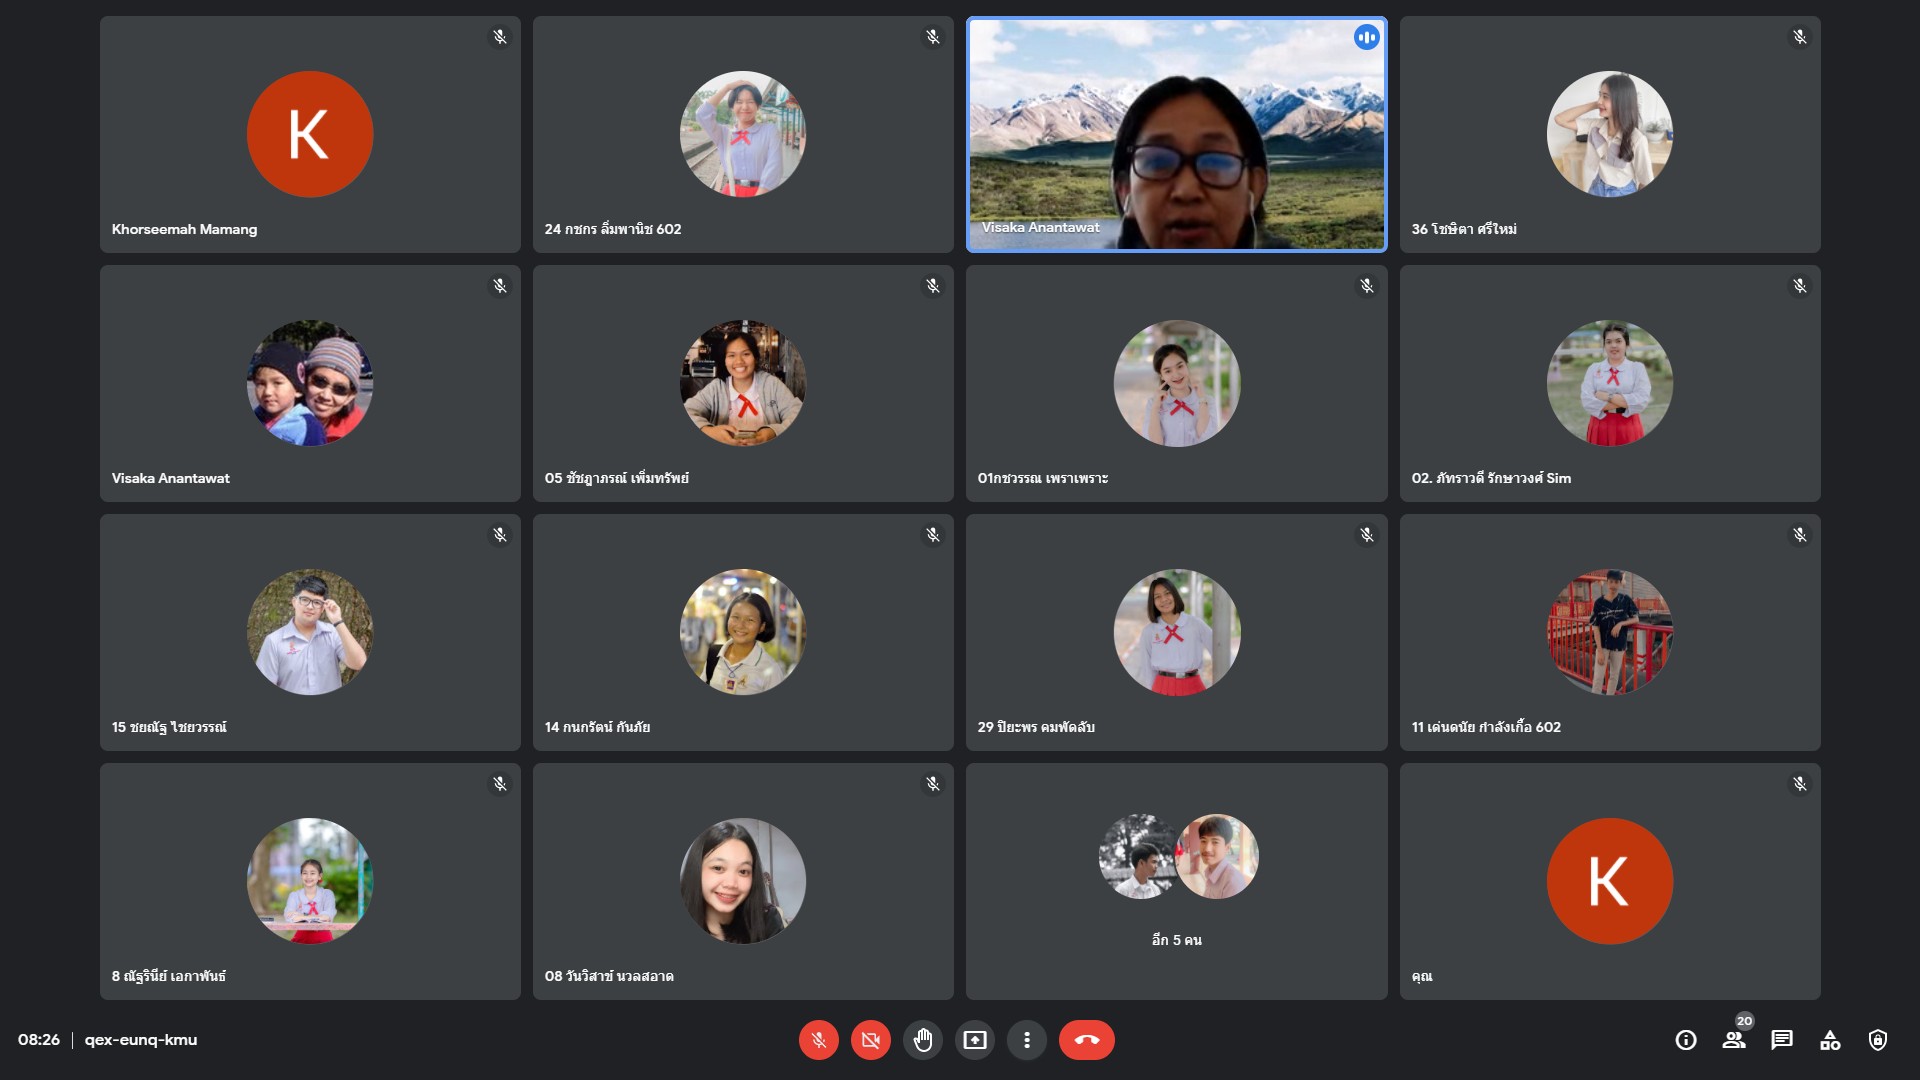Raise your hand
This screenshot has width=1920, height=1080.
pos(922,1040)
